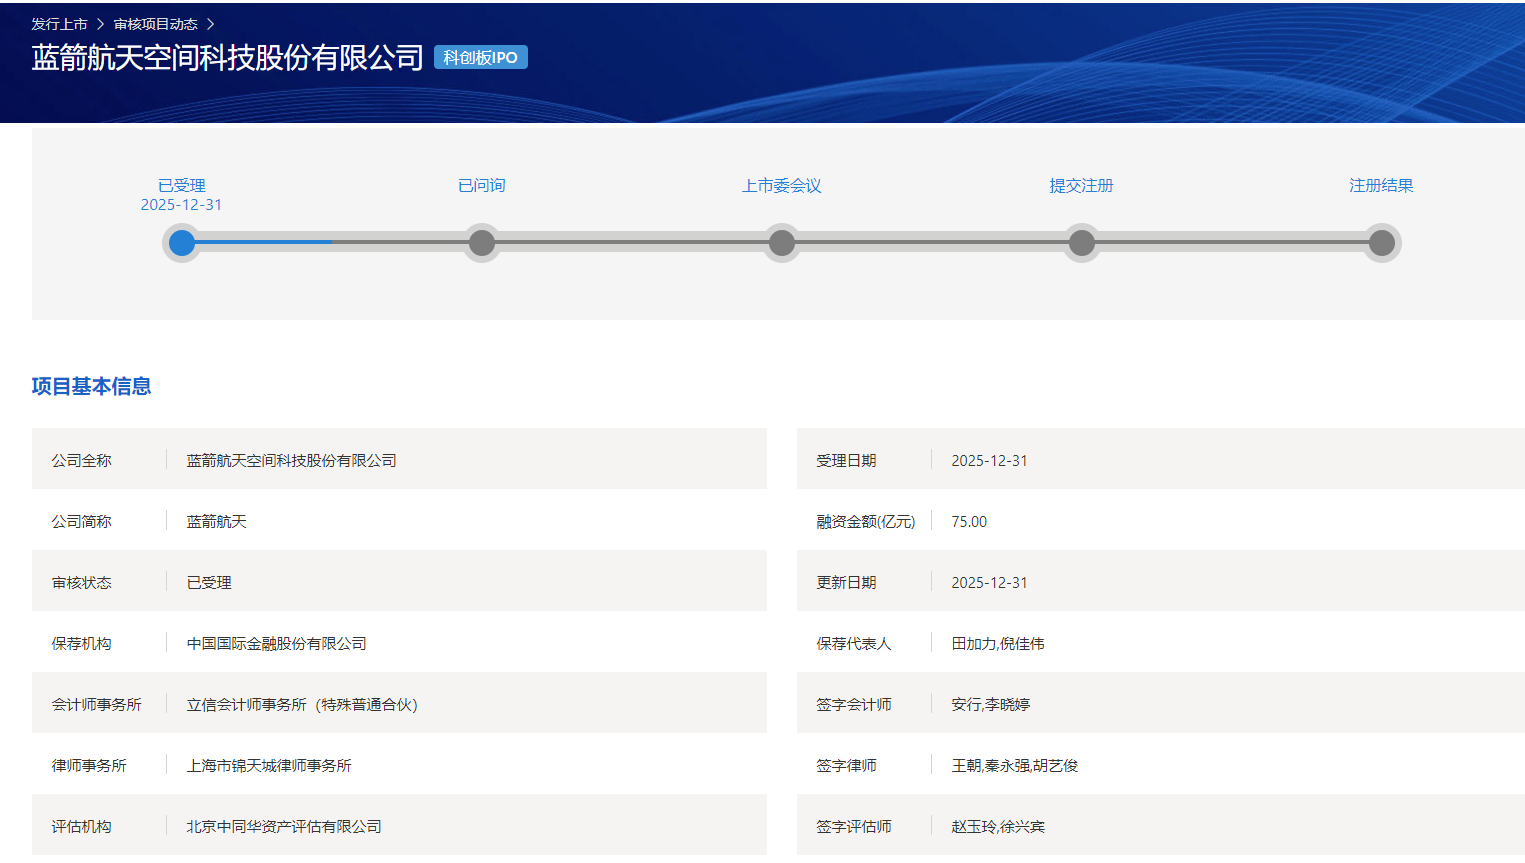Click the chevron after 审核项目动态 breadcrumb
This screenshot has width=1525, height=863.
(210, 24)
